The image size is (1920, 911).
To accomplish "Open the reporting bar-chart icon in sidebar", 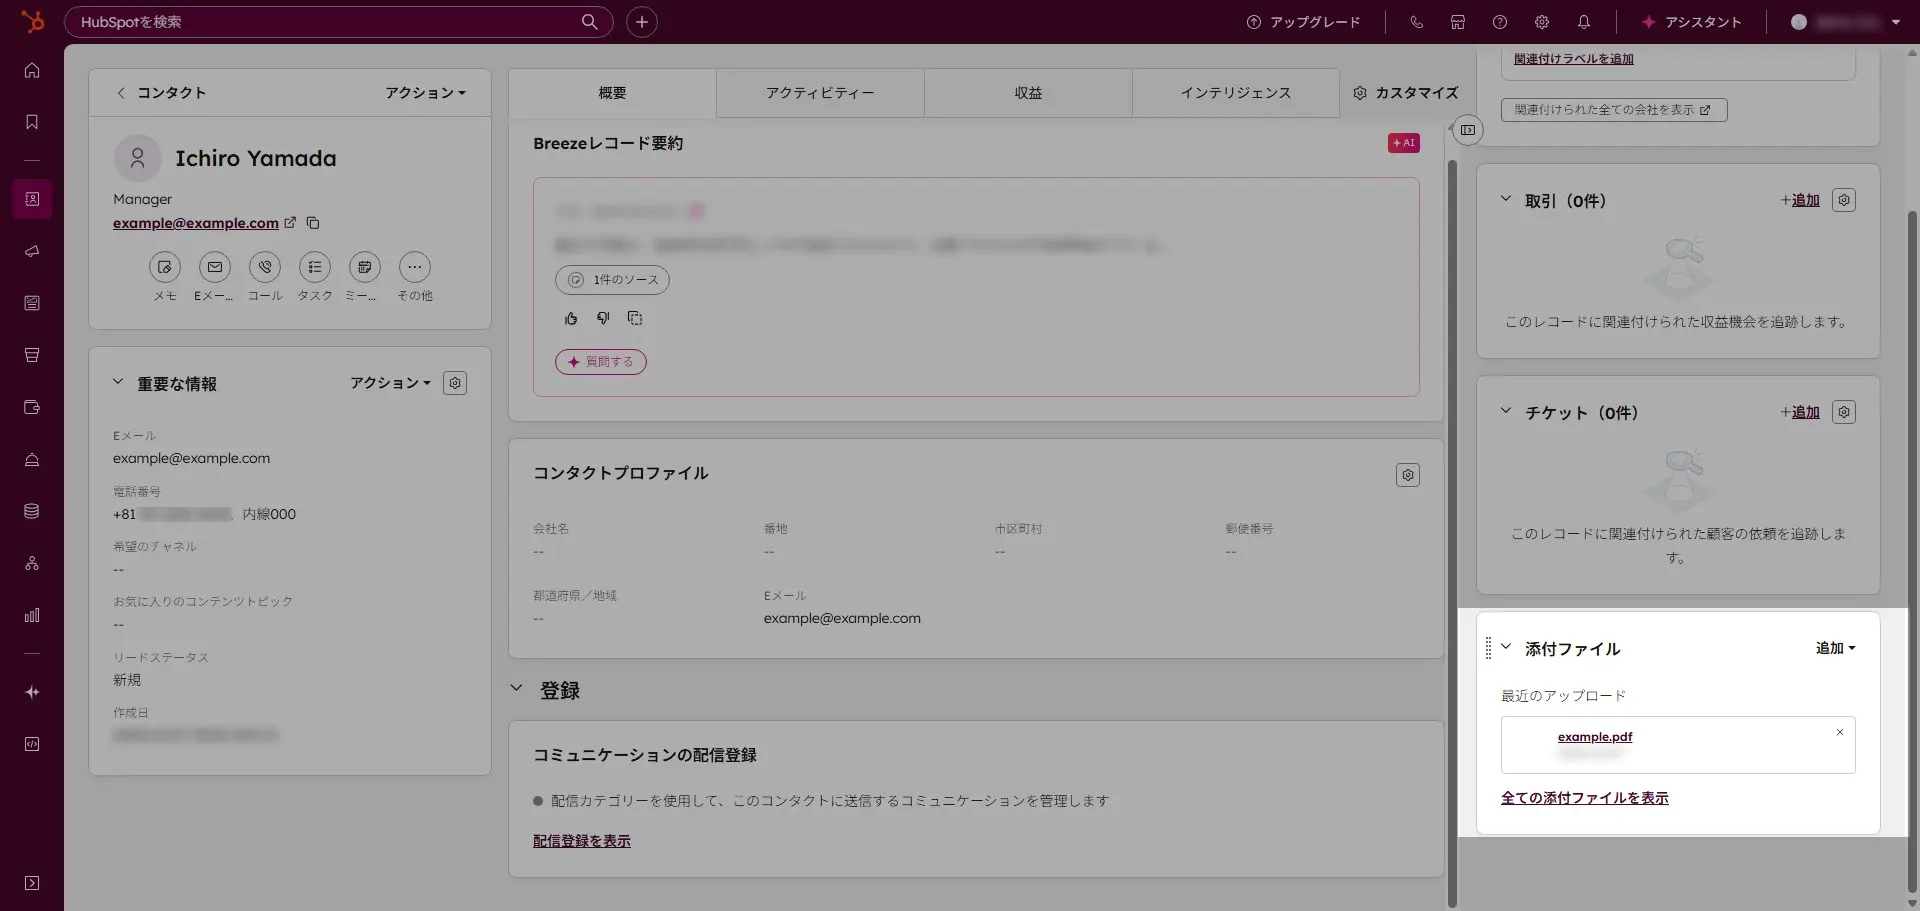I will click(31, 614).
